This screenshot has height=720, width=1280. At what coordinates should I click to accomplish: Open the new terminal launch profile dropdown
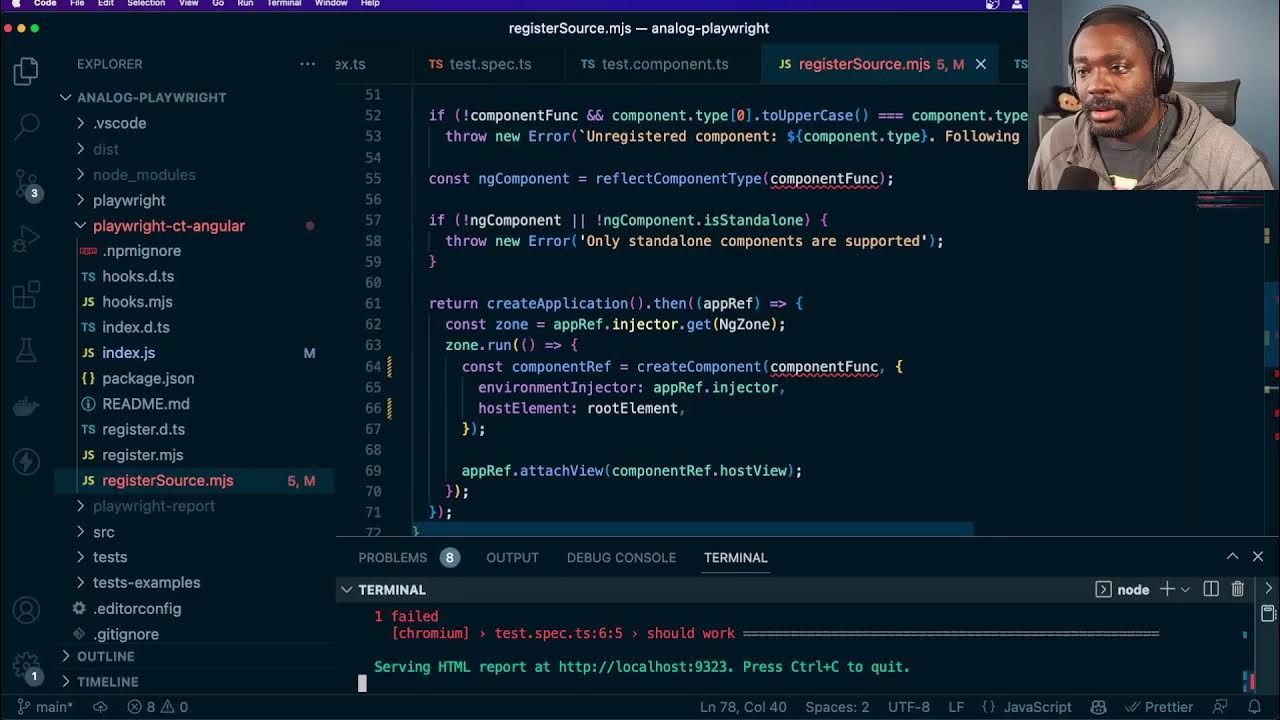click(x=1185, y=589)
